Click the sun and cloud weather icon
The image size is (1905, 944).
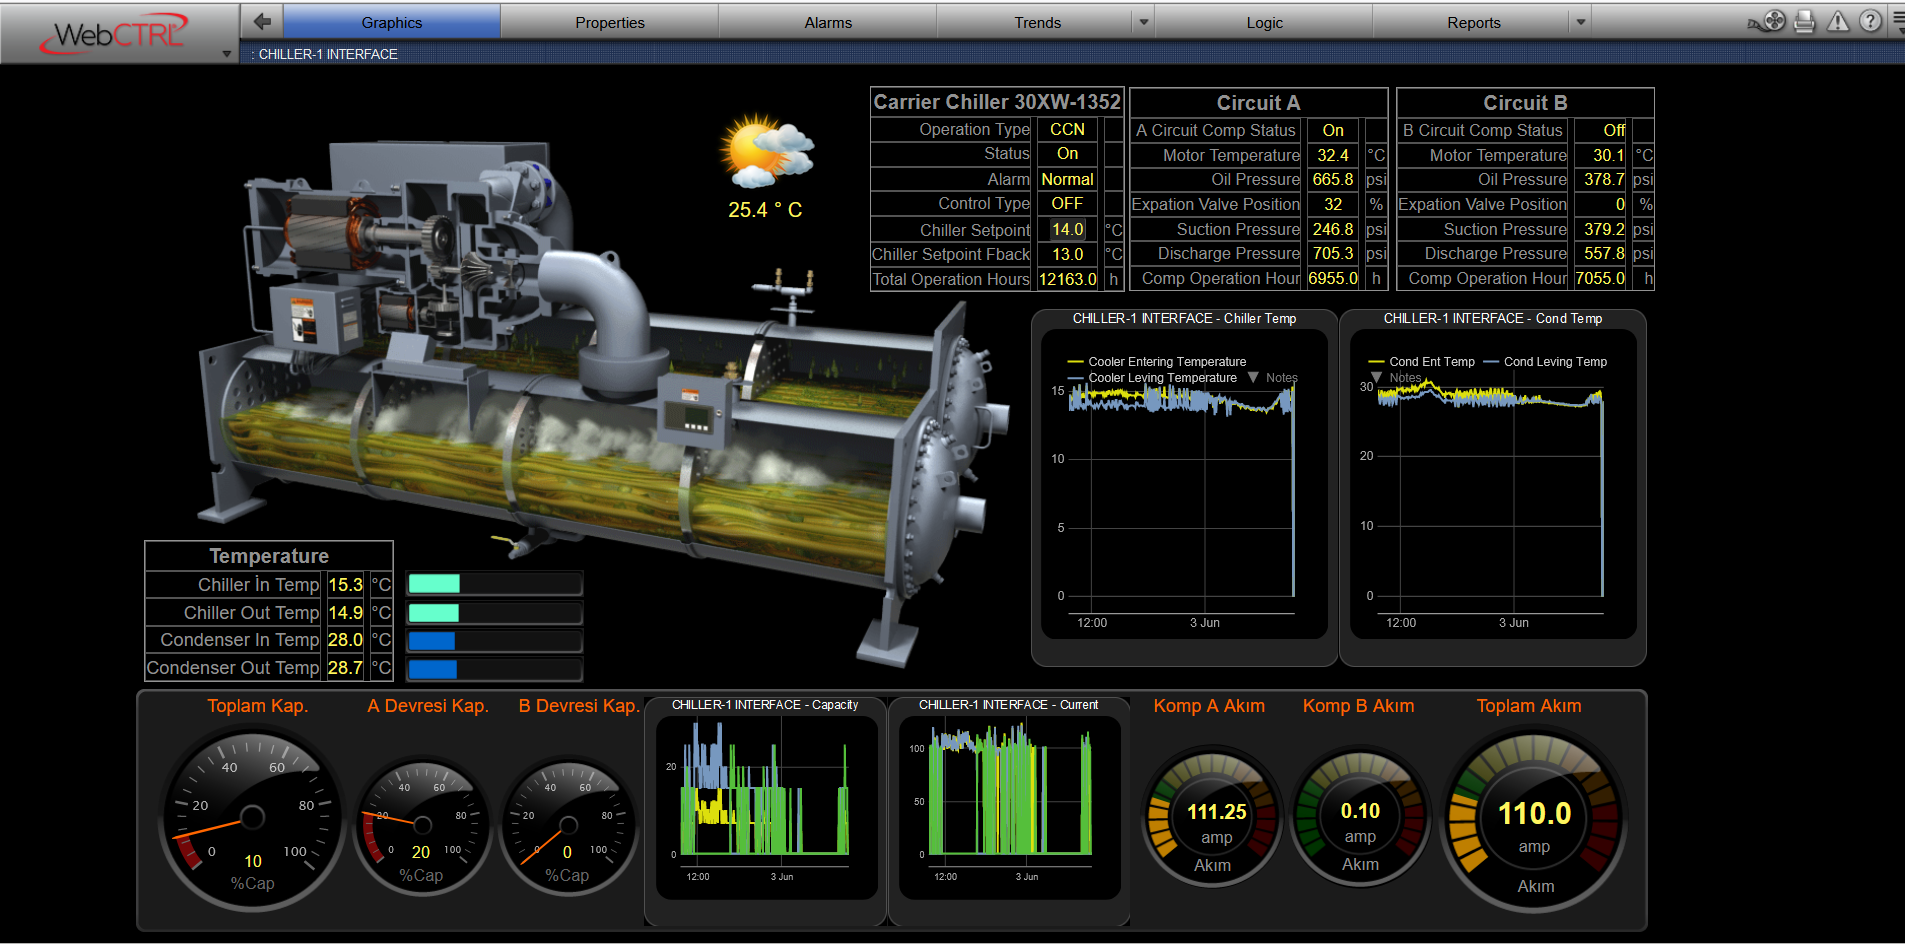point(766,152)
